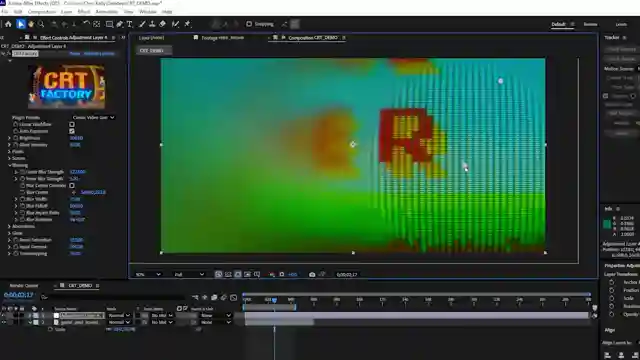Click the CRT Factory logo thumbnail
640x360 pixels.
point(67,87)
